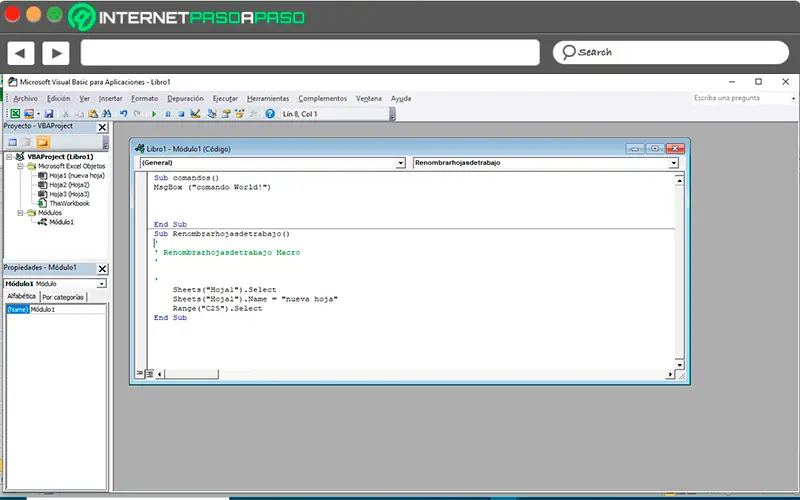Open the Depuración menu
Image resolution: width=800 pixels, height=500 pixels.
pyautogui.click(x=185, y=98)
